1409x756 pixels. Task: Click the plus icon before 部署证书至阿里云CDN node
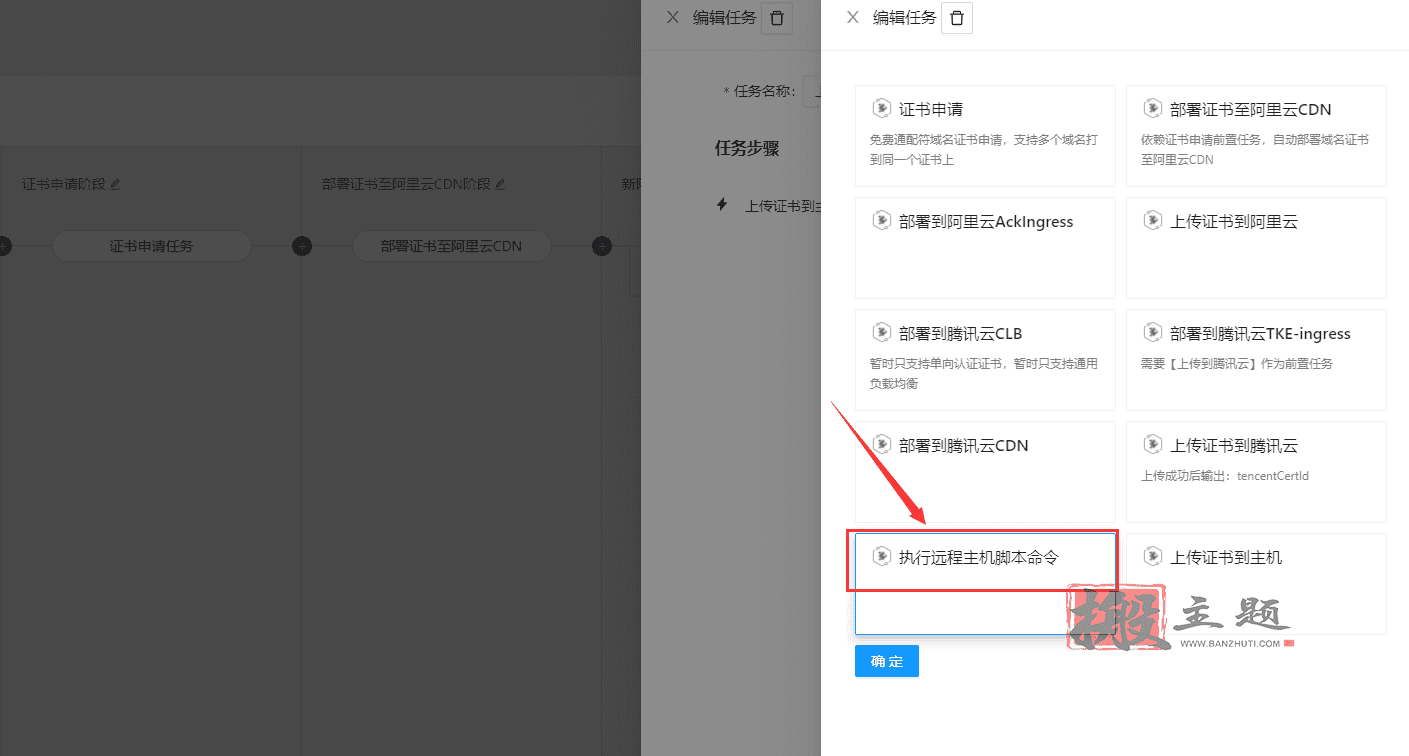[x=301, y=246]
